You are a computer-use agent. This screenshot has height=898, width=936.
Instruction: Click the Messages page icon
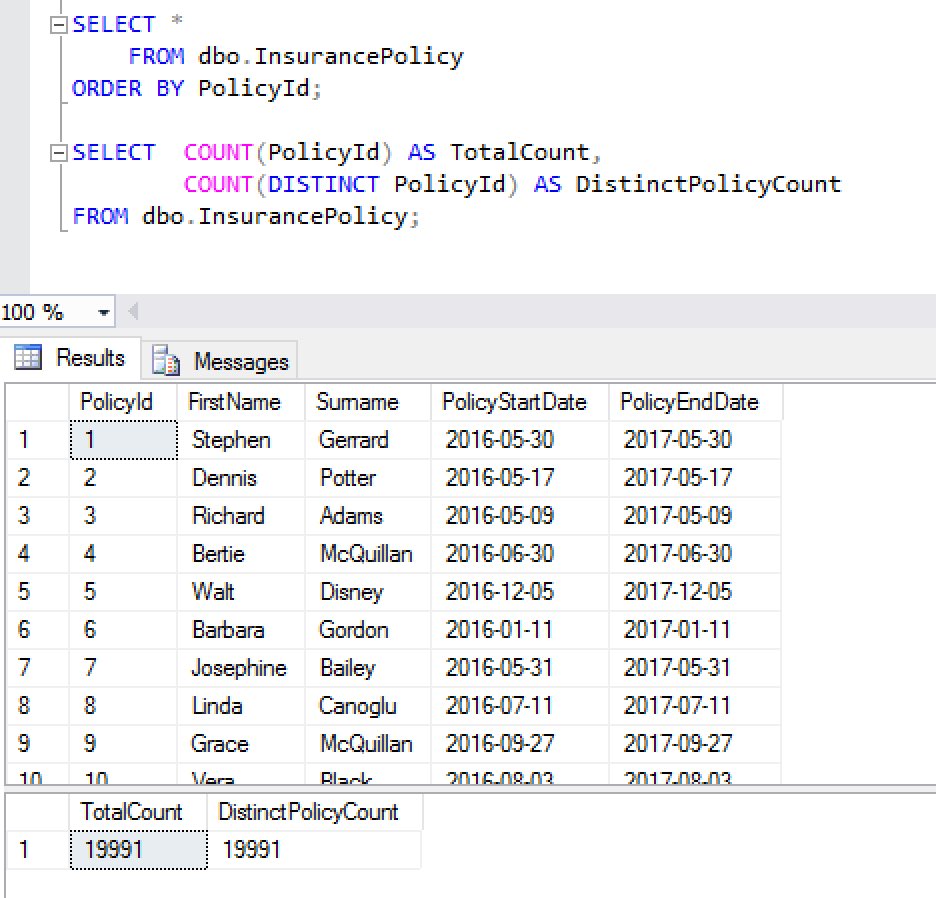165,361
